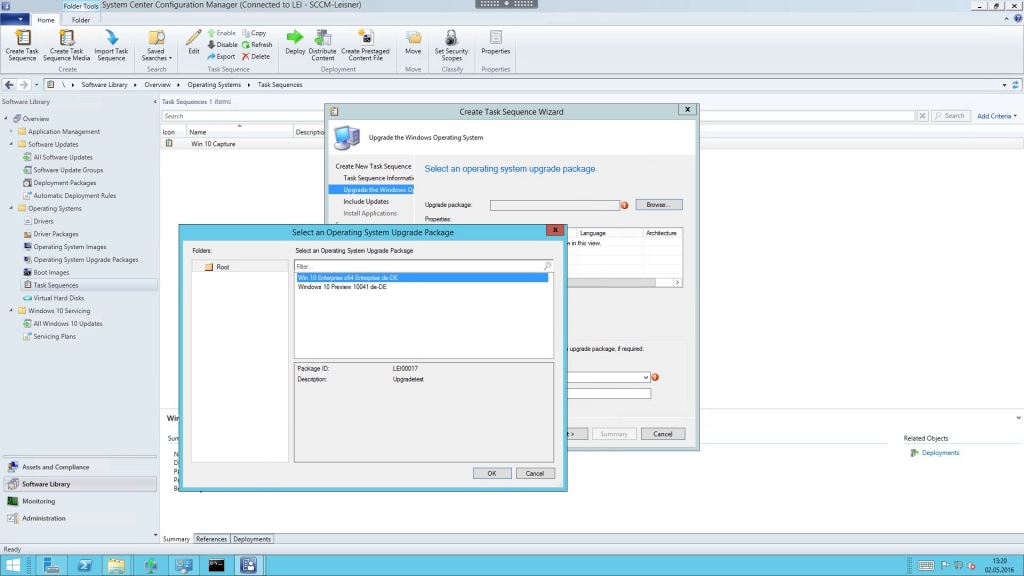Select Win 10 Enterprise x64 Enterprise de-DE
This screenshot has width=1024, height=576.
pyautogui.click(x=422, y=278)
